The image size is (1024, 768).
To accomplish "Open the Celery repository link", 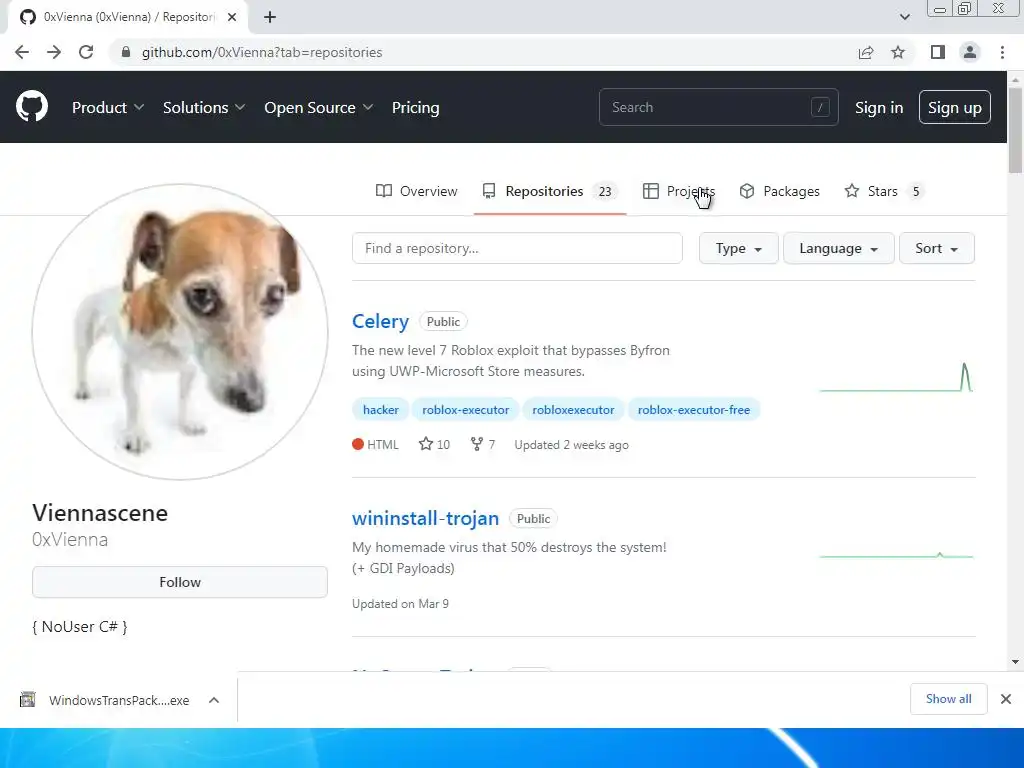I will coord(380,321).
